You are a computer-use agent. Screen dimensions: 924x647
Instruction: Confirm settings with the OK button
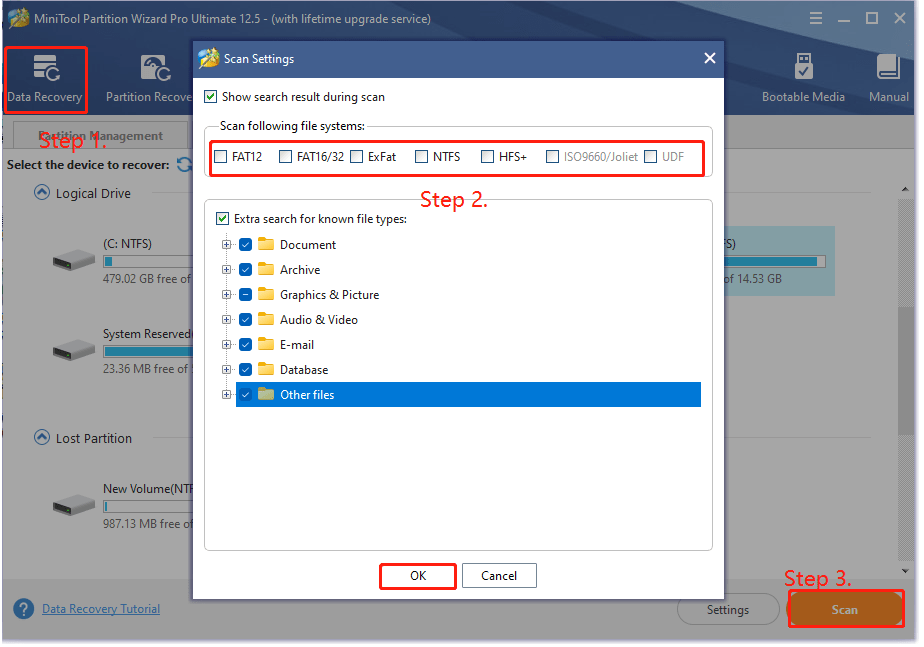[417, 575]
